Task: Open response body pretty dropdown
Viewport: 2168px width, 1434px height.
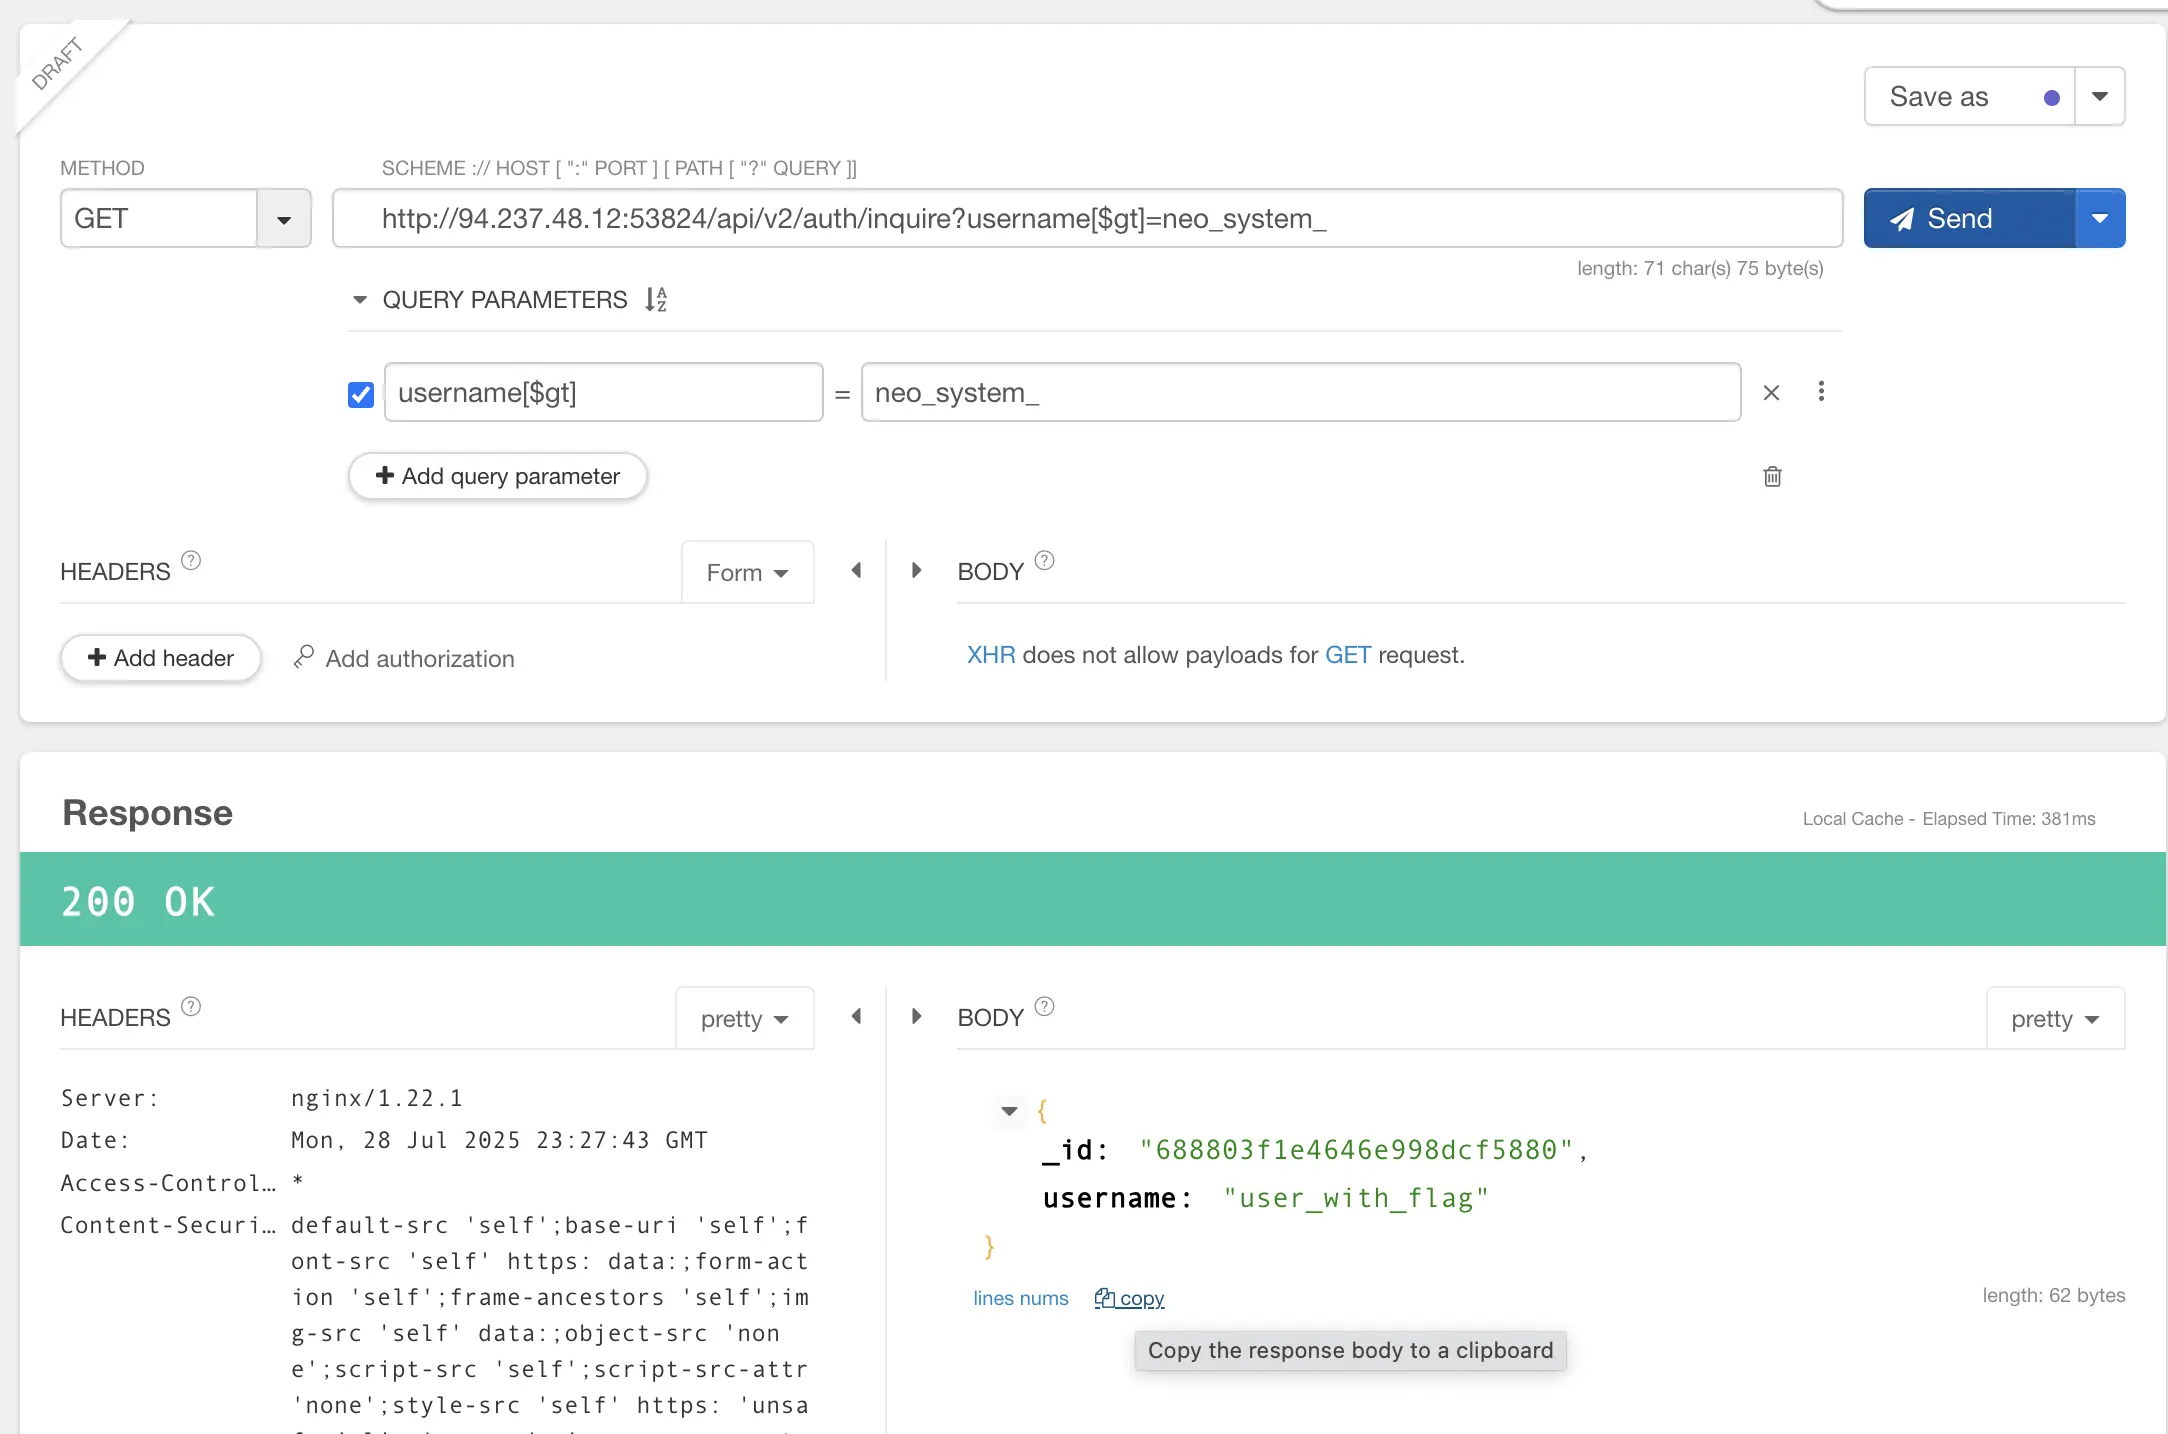Action: click(2055, 1018)
